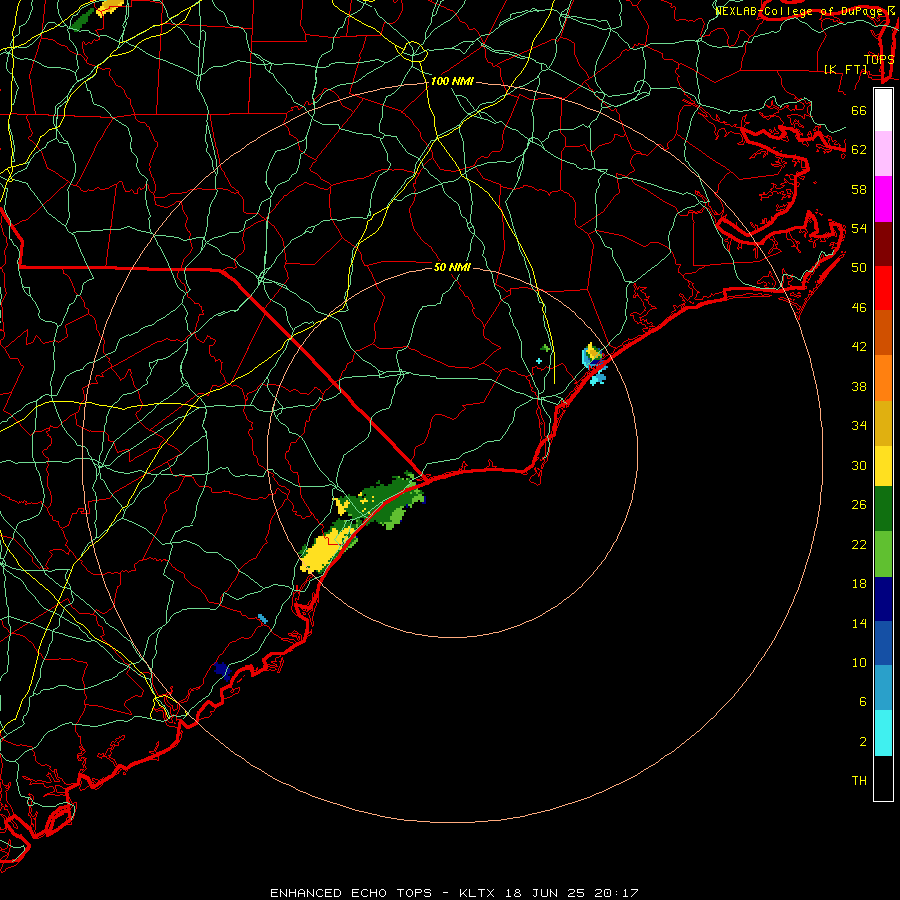Screen dimensions: 900x900
Task: Click the white swatch in the tops legend
Action: coord(883,110)
